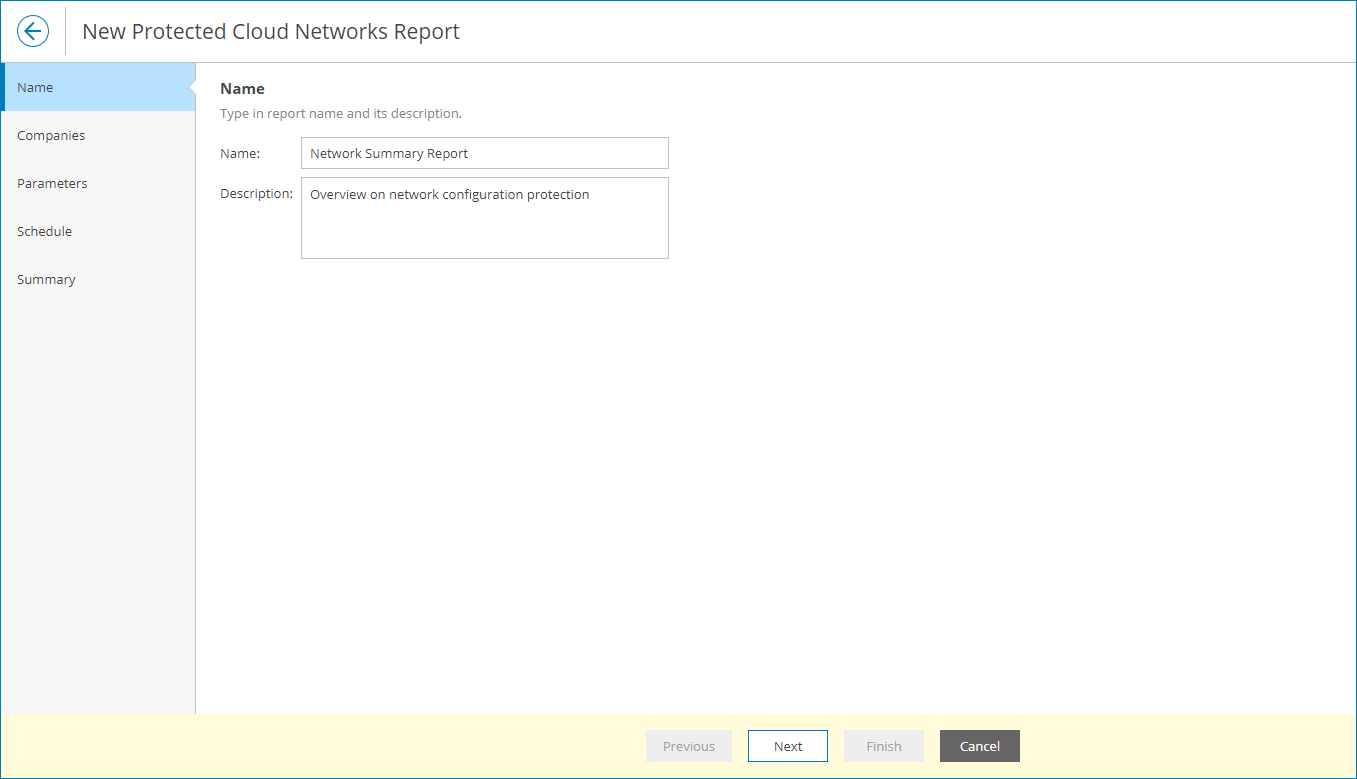Click the highlighted Name entry in the step list
The image size is (1357, 779).
35,87
